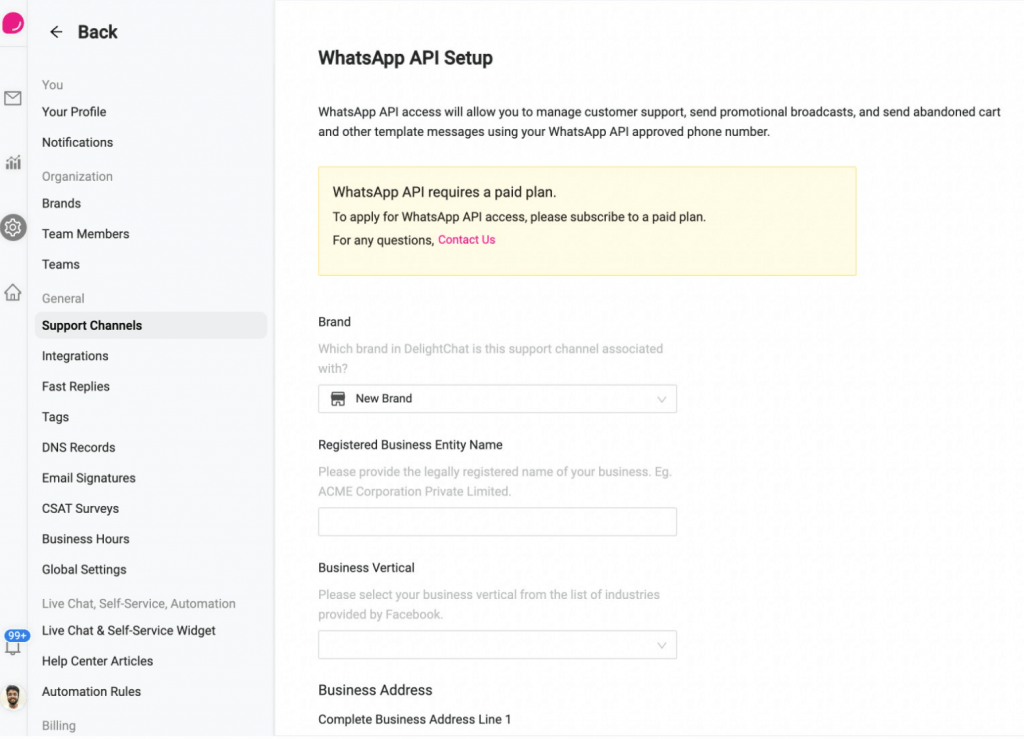The height and width of the screenshot is (739, 1024).
Task: Expand the Business Vertical dropdown
Action: pyautogui.click(x=497, y=645)
